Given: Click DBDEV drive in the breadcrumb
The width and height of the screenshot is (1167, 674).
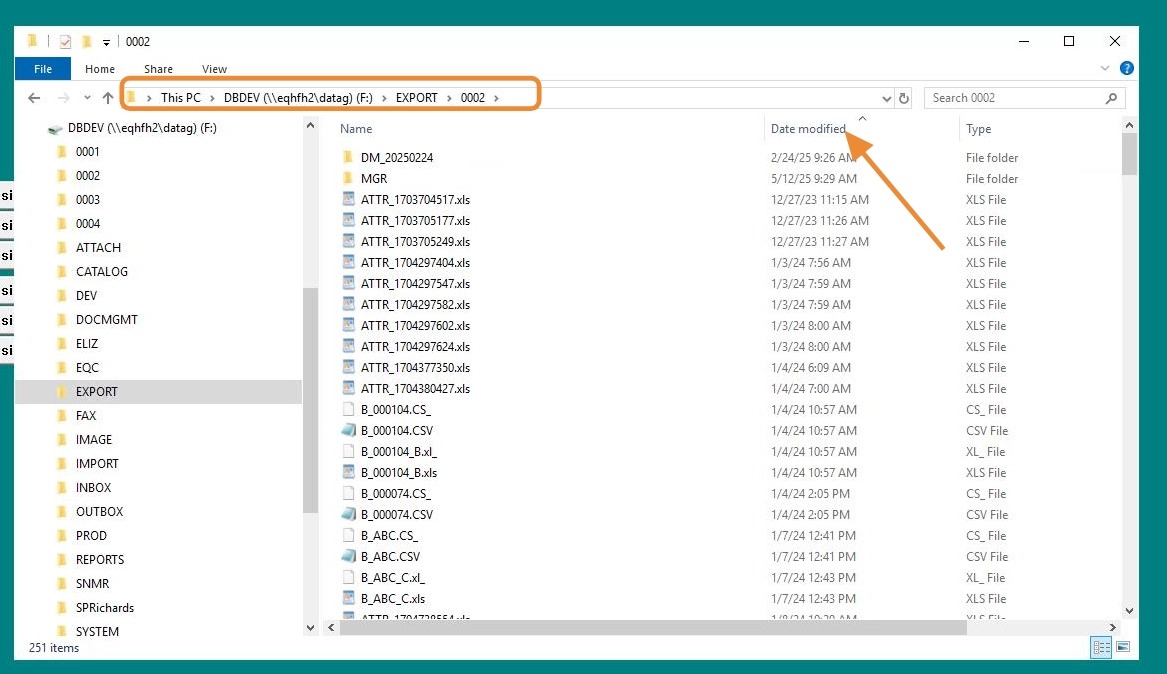Looking at the screenshot, I should coord(298,97).
